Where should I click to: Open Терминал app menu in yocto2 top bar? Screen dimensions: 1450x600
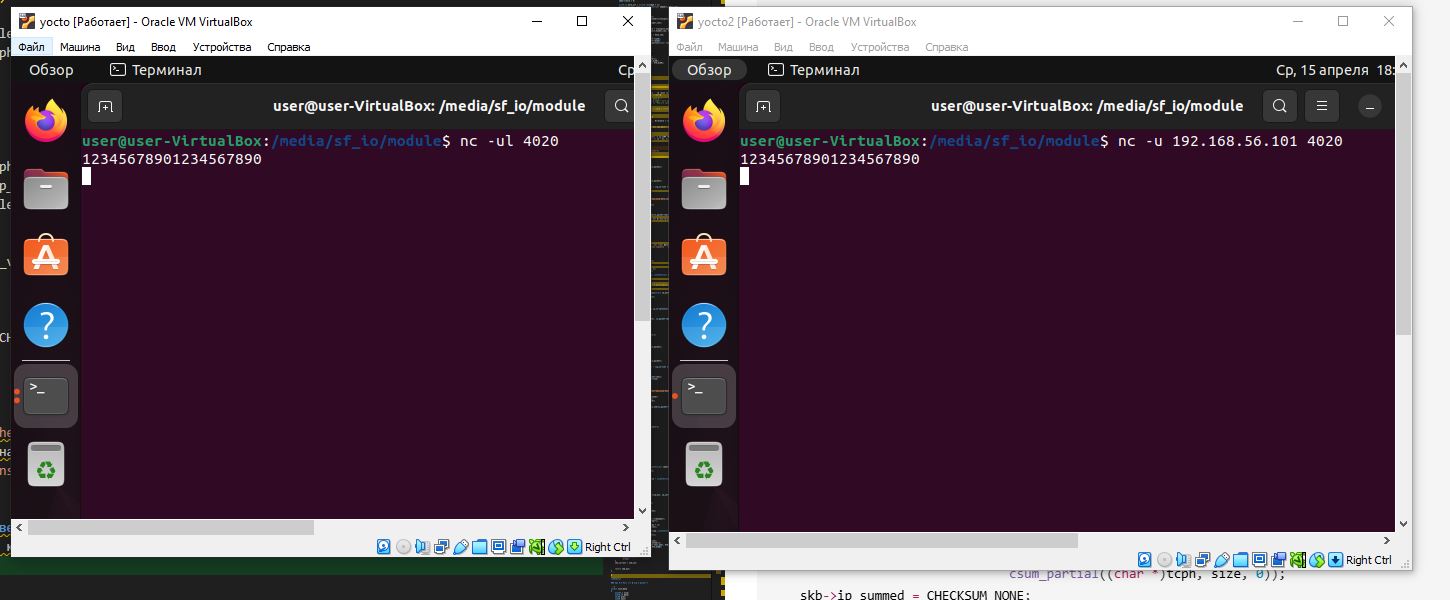click(x=814, y=70)
